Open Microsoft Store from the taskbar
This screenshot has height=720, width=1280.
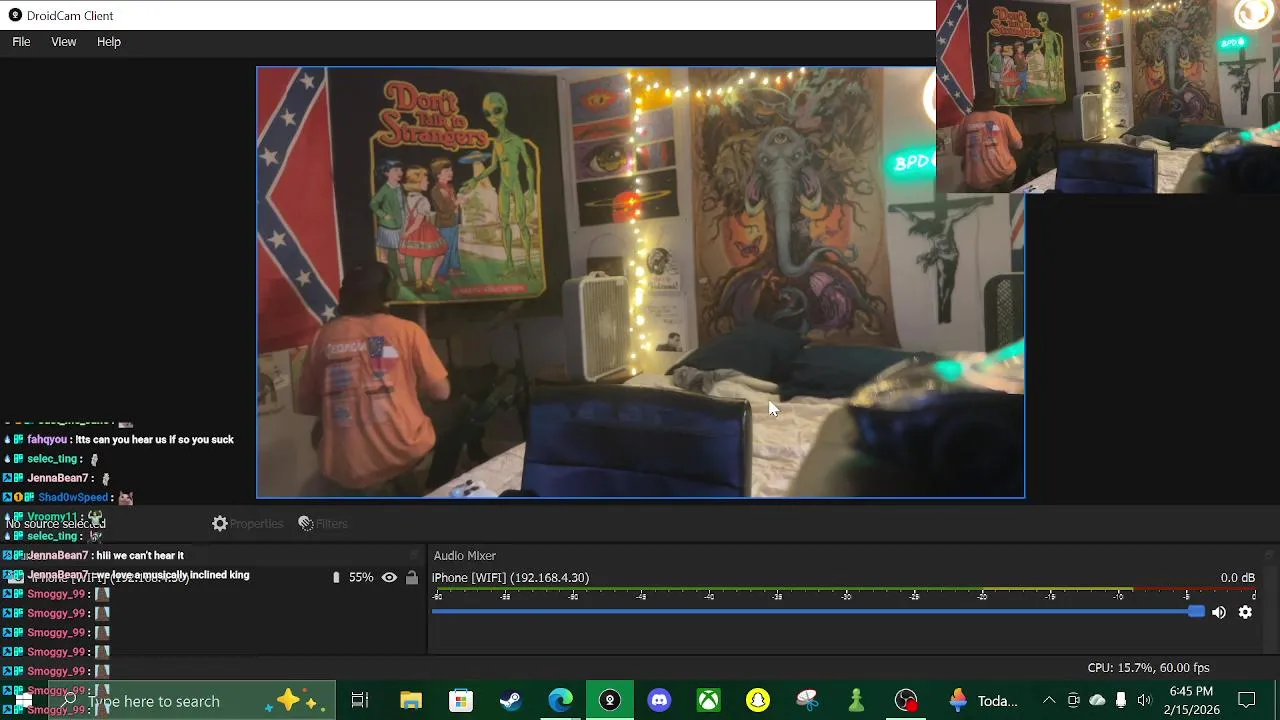tap(460, 701)
